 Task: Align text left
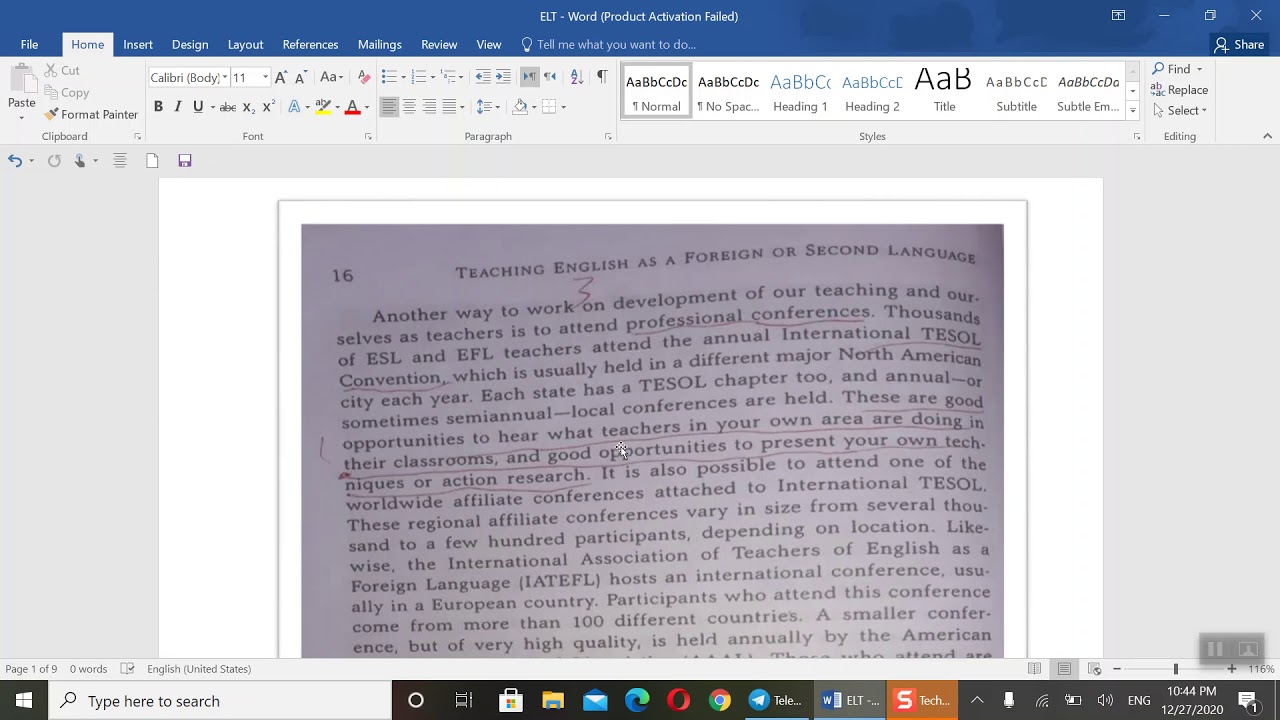click(389, 107)
